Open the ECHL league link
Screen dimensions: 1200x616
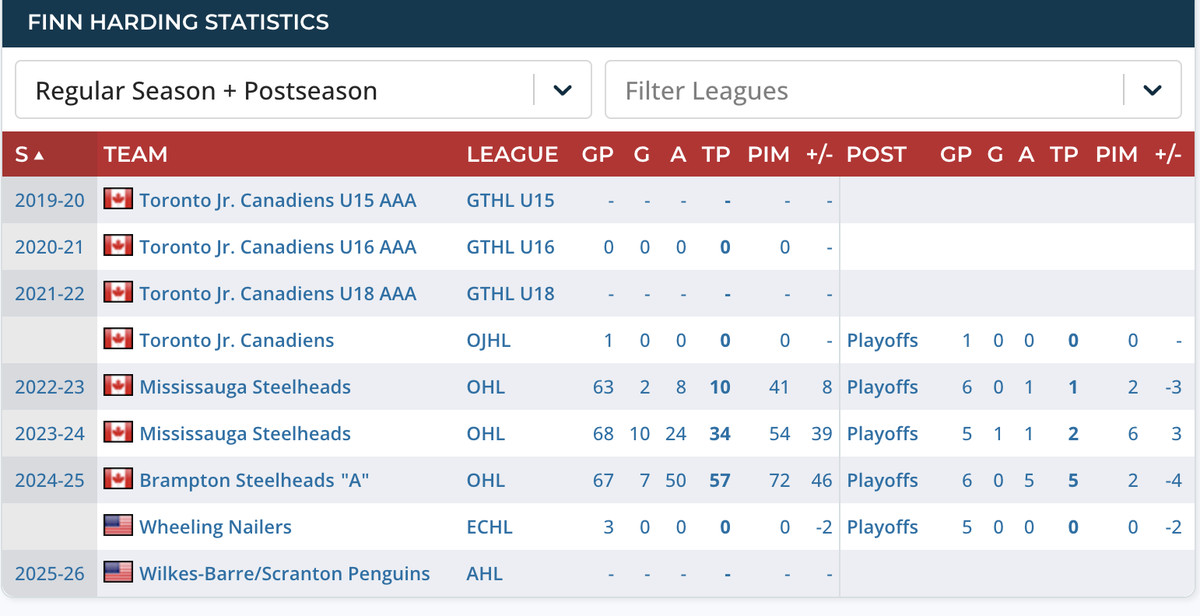tap(489, 527)
